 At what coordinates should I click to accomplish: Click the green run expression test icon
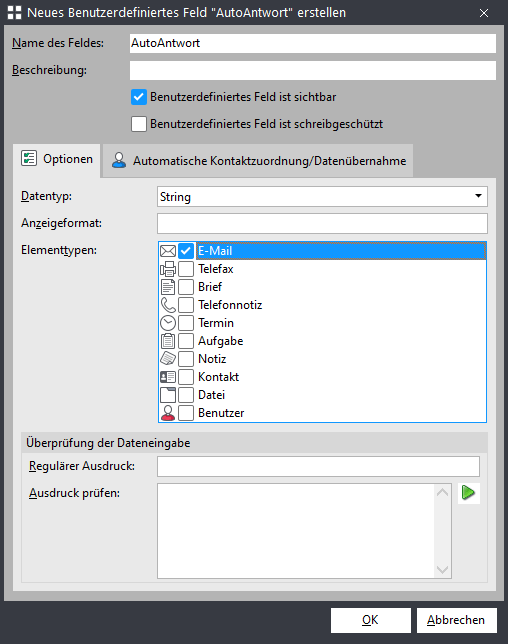[469, 492]
